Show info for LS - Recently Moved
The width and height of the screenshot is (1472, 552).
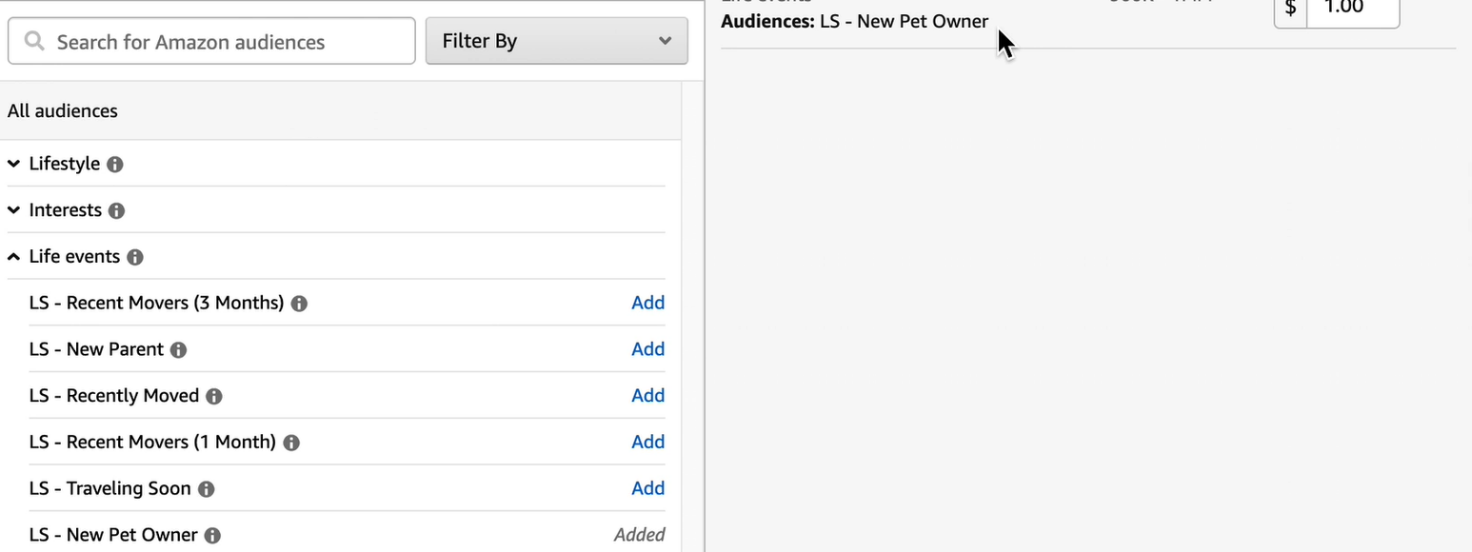pos(214,396)
